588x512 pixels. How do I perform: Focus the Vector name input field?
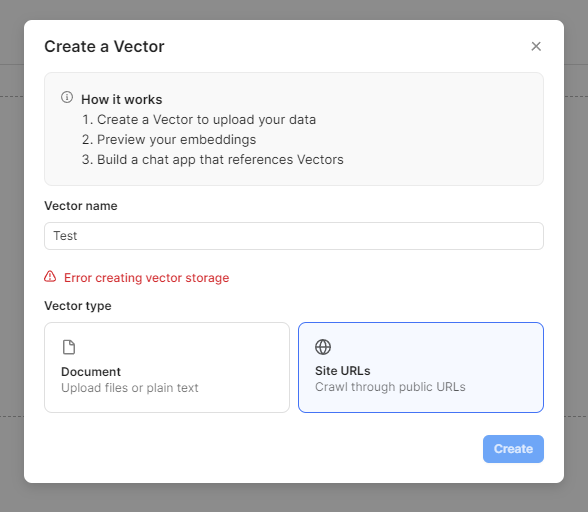point(294,236)
